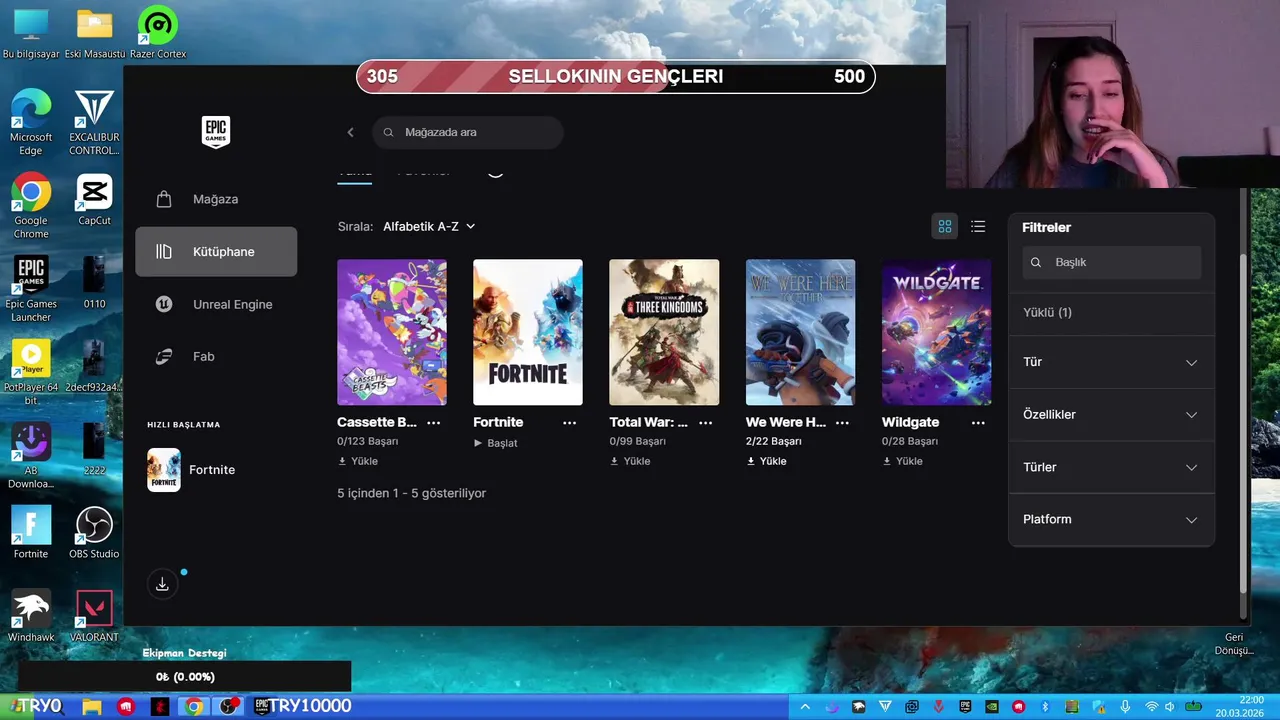Switch library to list view
Screen dimensions: 1280x720
(x=978, y=227)
